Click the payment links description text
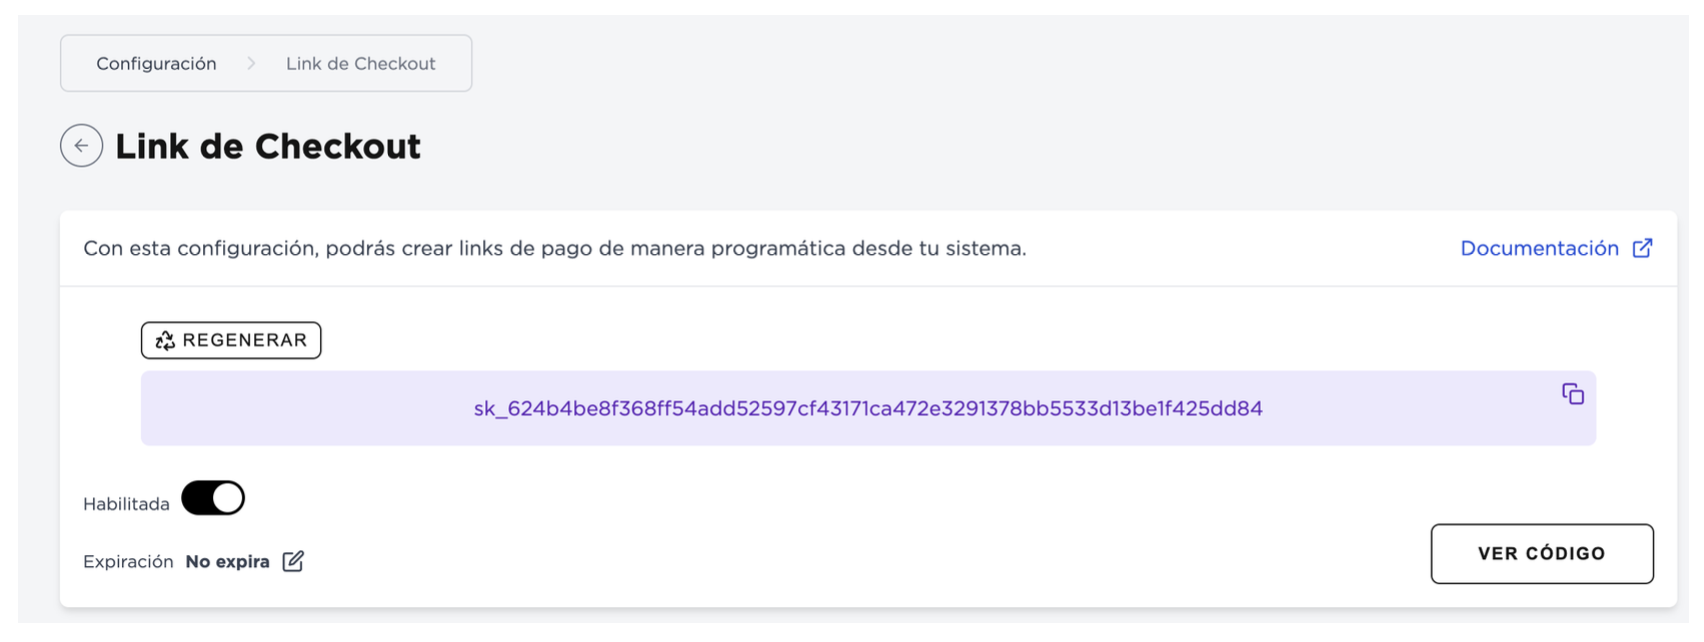 pyautogui.click(x=554, y=248)
